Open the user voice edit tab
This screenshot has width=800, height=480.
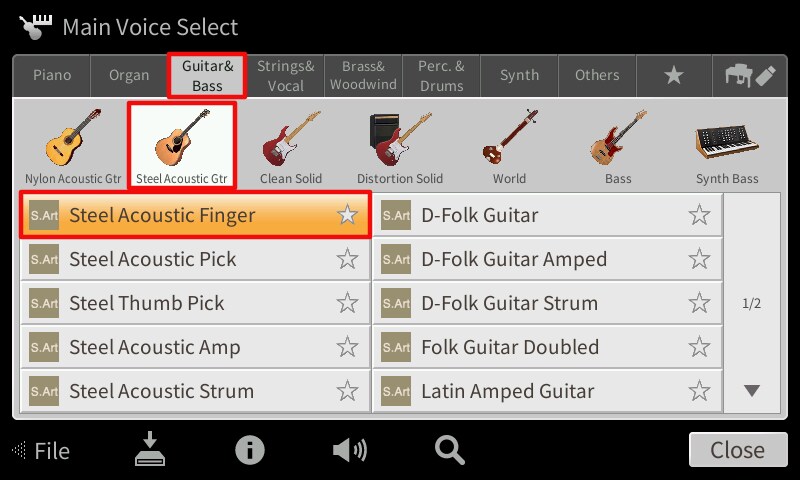pos(750,75)
